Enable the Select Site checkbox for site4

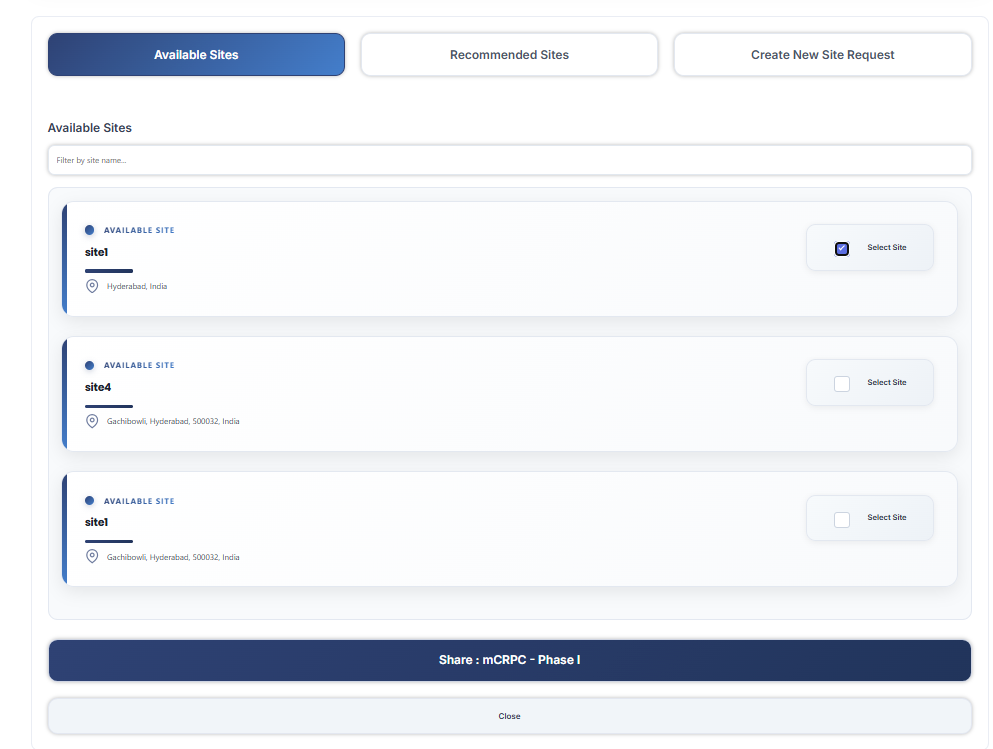(x=841, y=382)
